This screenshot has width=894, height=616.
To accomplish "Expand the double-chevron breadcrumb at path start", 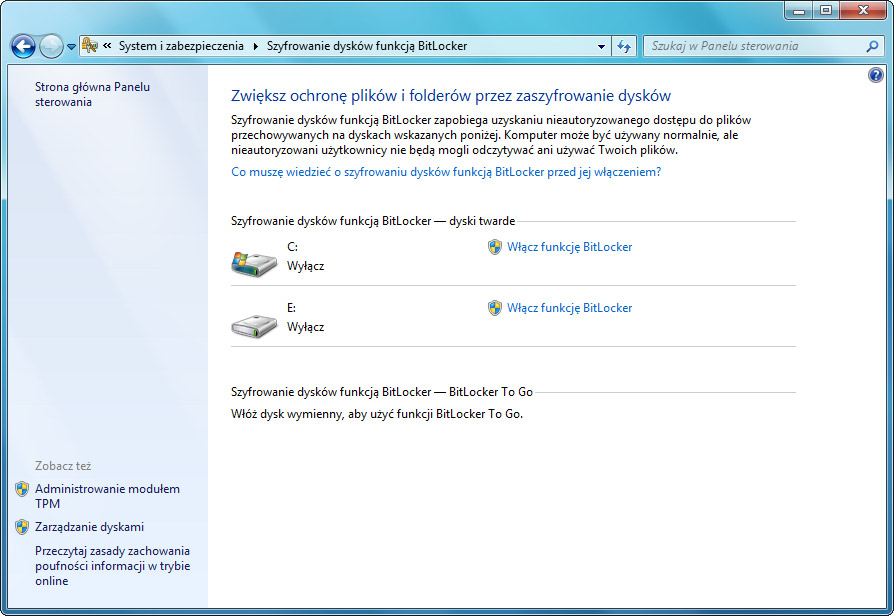I will click(x=106, y=46).
